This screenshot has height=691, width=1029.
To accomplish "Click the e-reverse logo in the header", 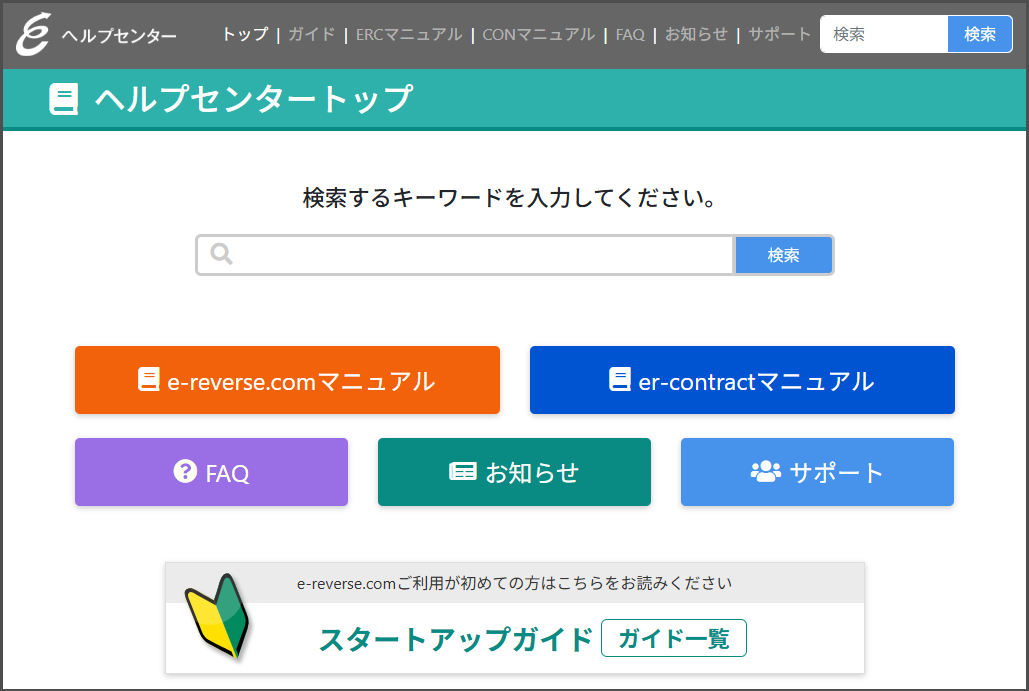I will coord(33,35).
